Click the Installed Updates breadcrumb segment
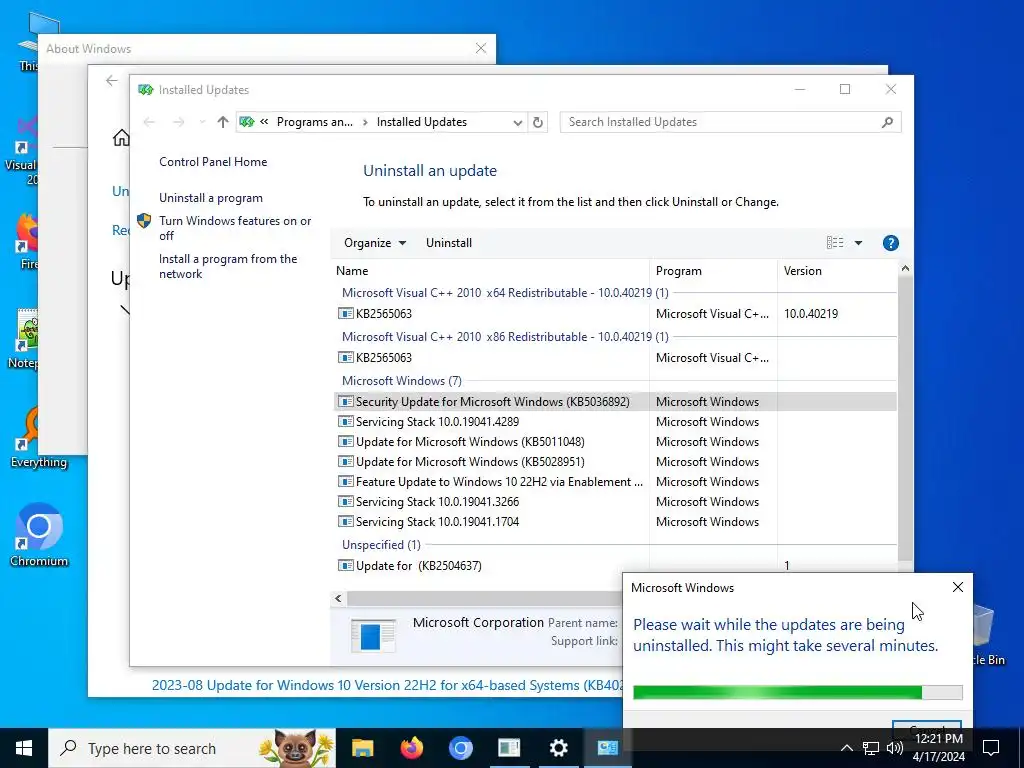 [422, 122]
